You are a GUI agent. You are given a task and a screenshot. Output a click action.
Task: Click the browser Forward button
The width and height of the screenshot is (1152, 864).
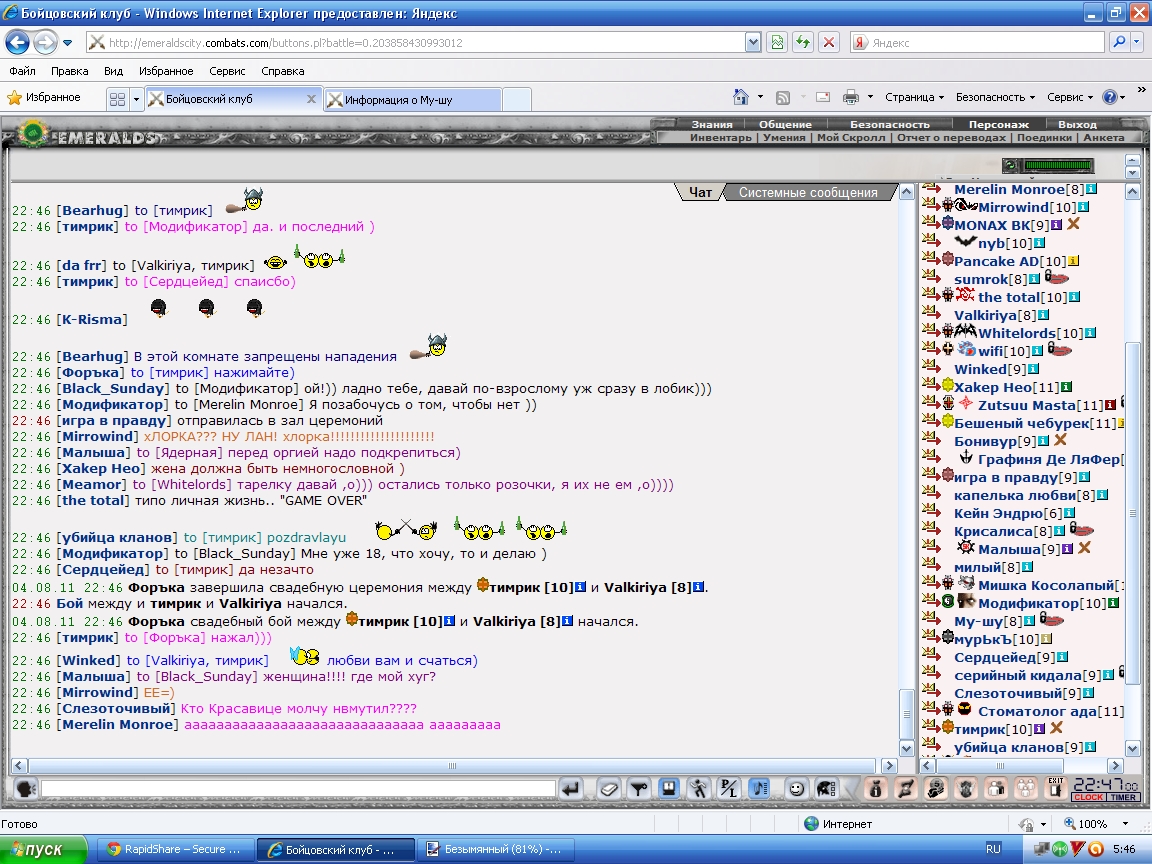click(45, 43)
